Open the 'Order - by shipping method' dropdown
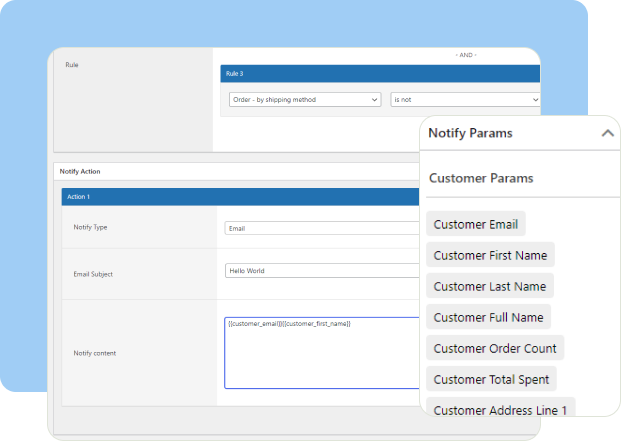 pos(303,100)
